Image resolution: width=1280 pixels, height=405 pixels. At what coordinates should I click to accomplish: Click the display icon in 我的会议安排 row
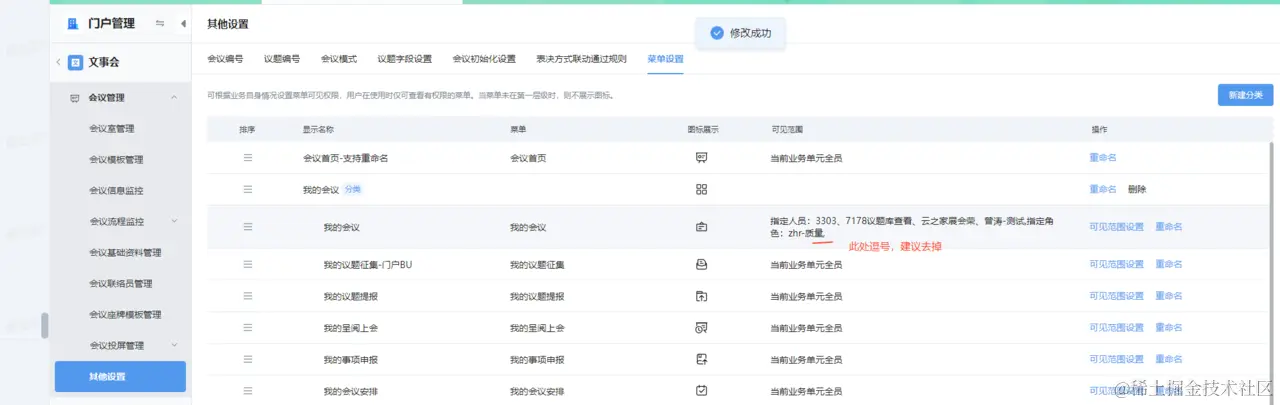702,391
